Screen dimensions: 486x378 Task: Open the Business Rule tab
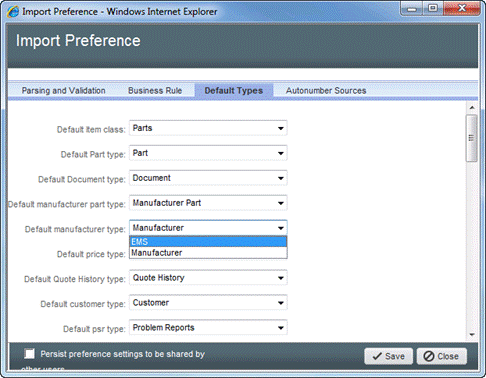tap(155, 91)
